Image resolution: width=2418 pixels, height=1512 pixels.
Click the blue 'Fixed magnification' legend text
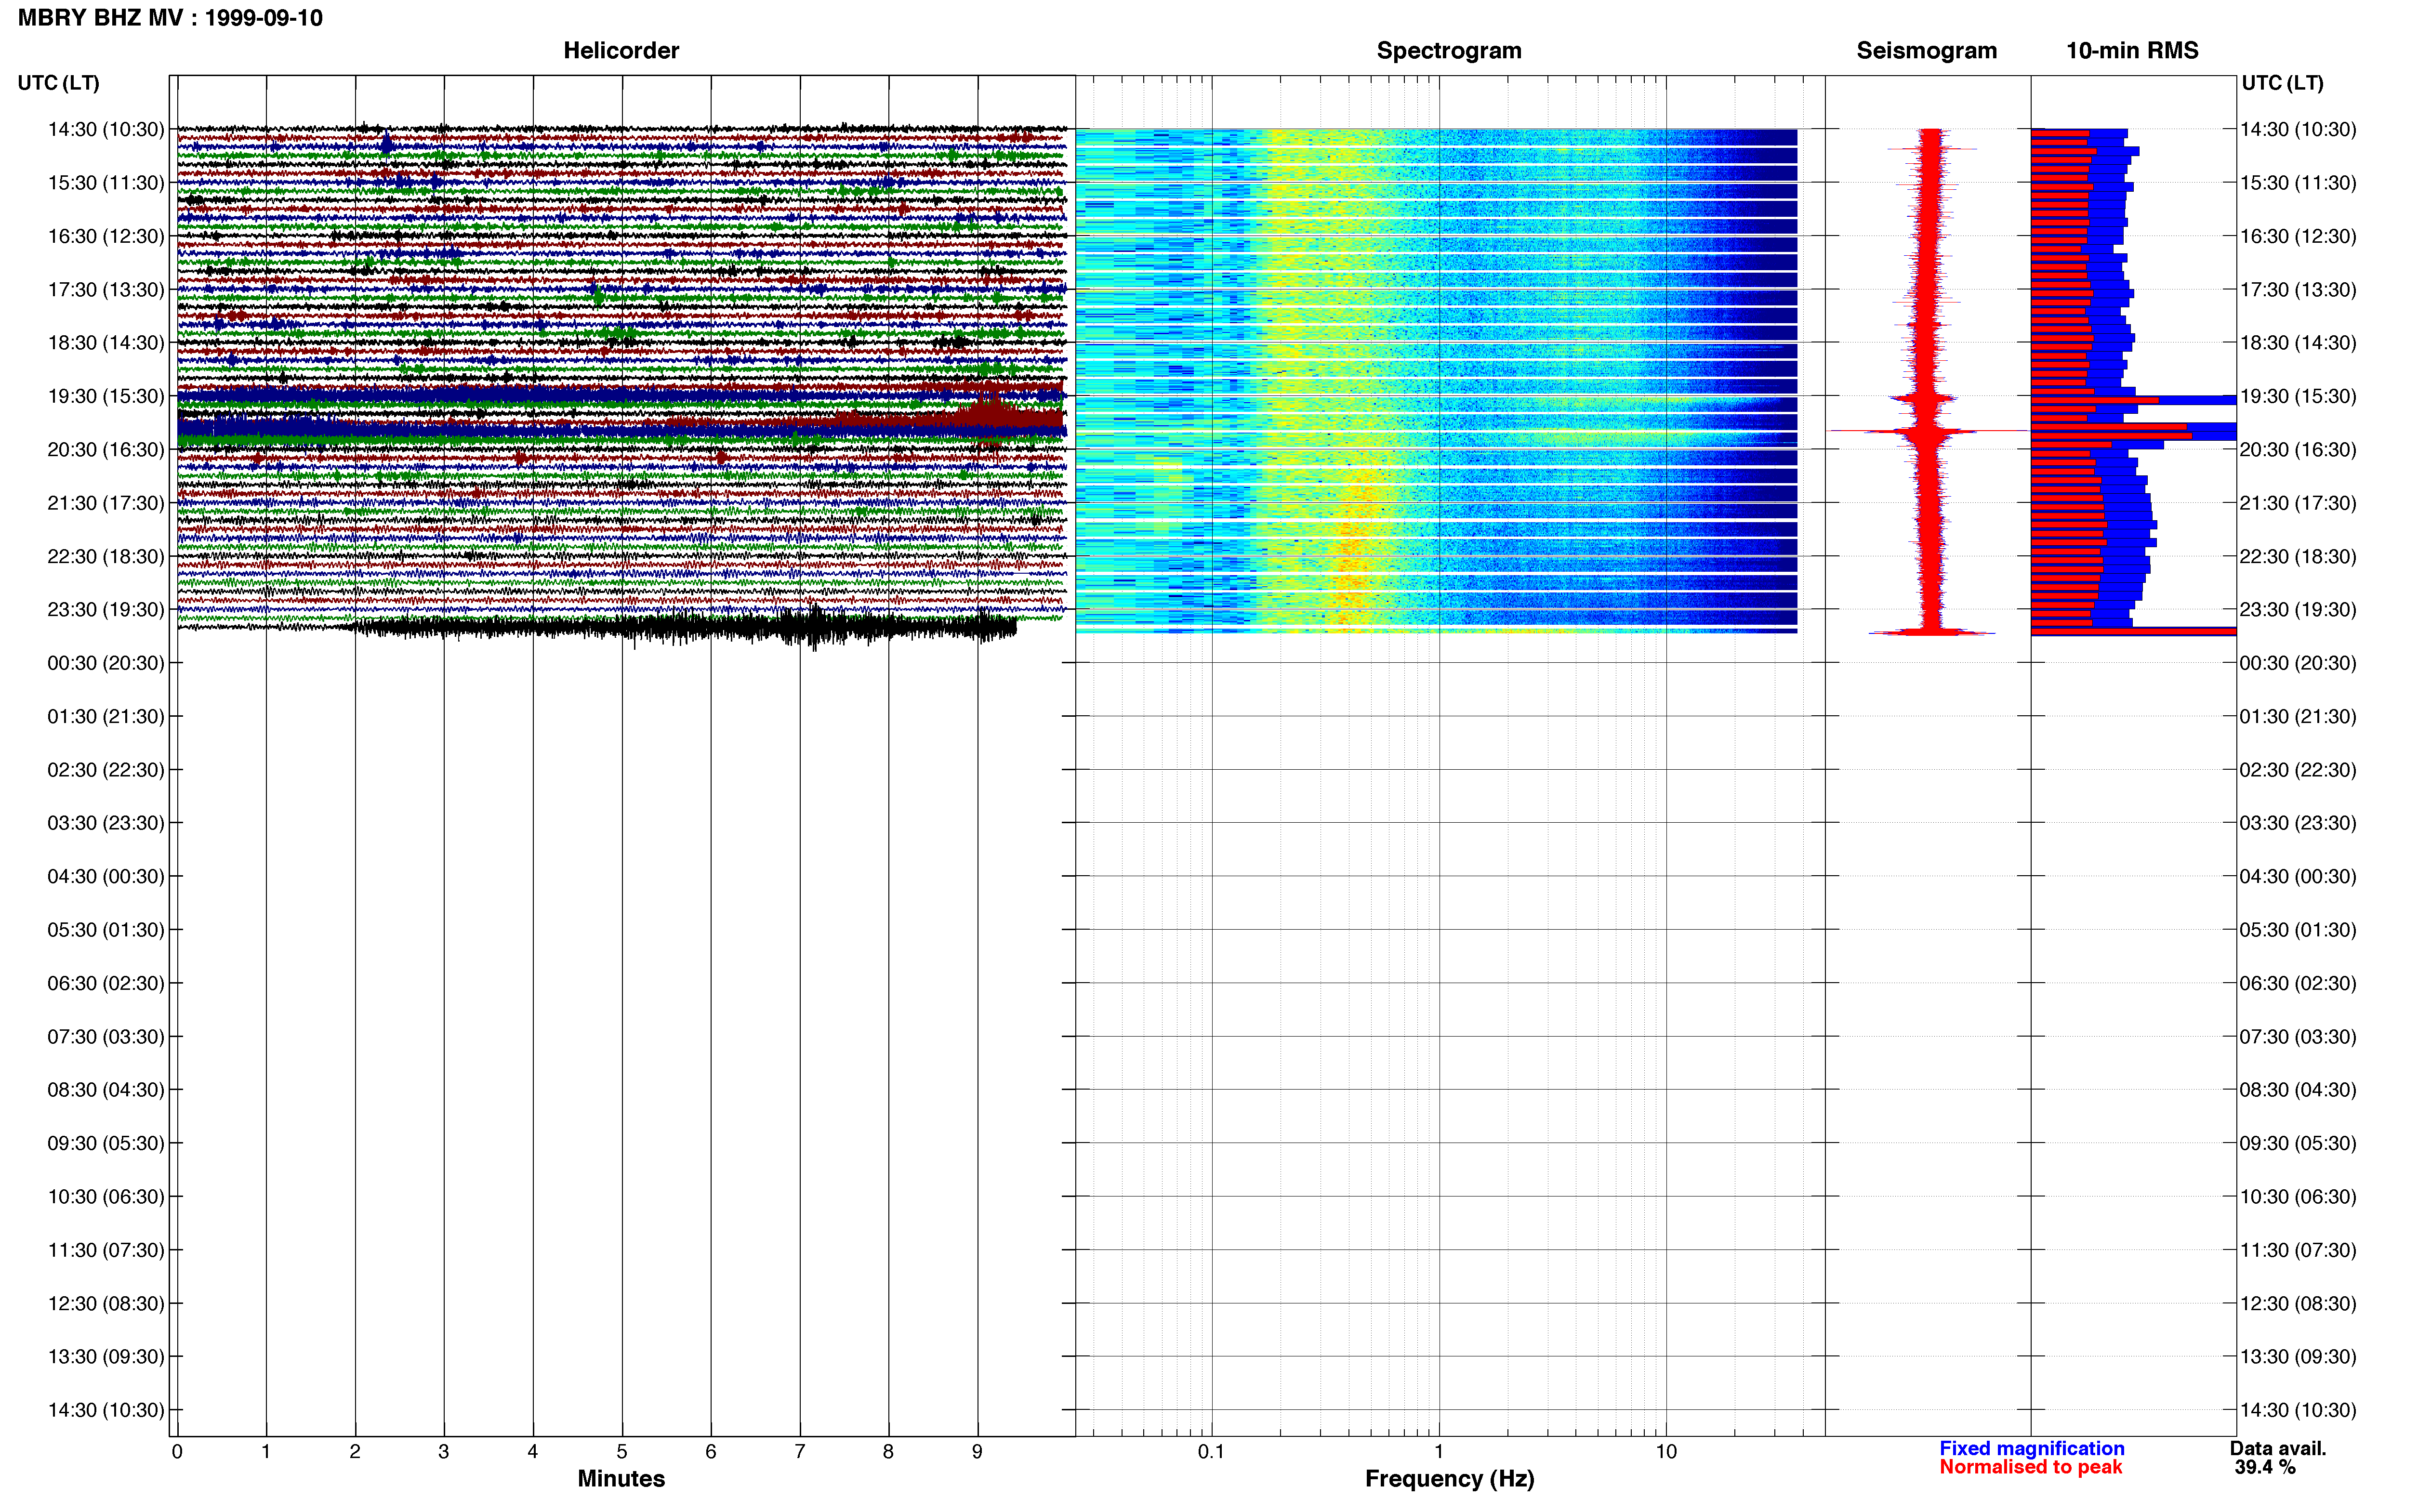click(x=2031, y=1448)
